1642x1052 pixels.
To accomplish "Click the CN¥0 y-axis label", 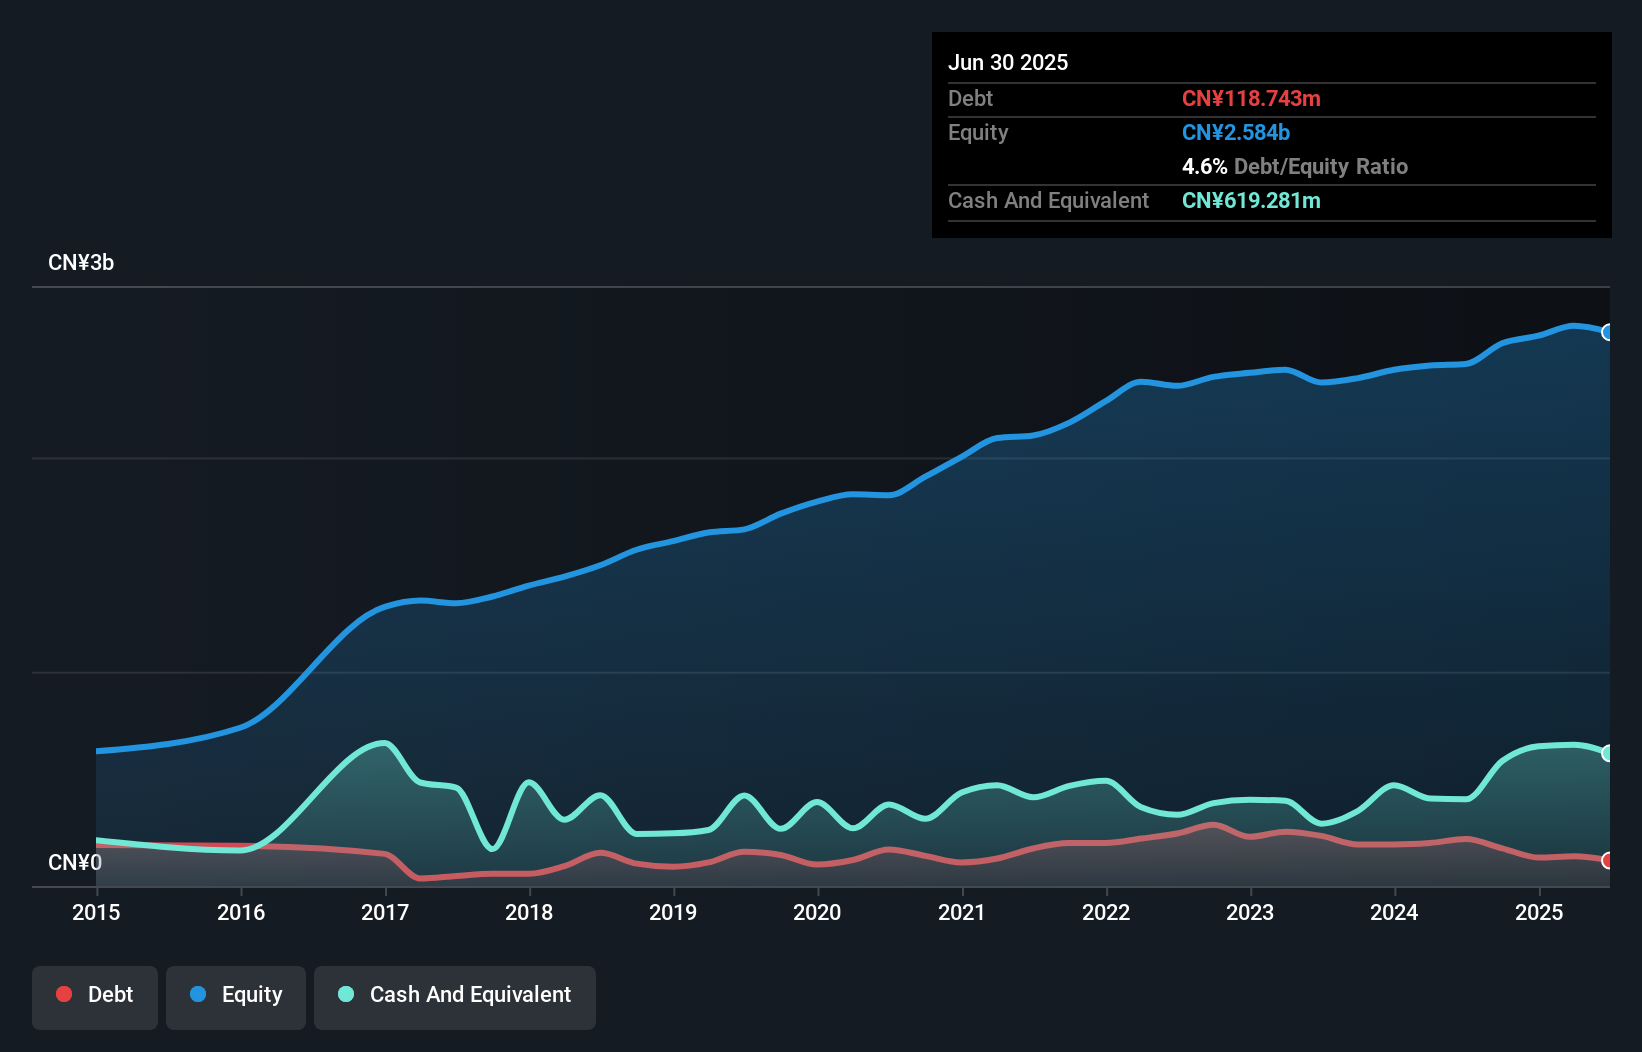I will 75,862.
